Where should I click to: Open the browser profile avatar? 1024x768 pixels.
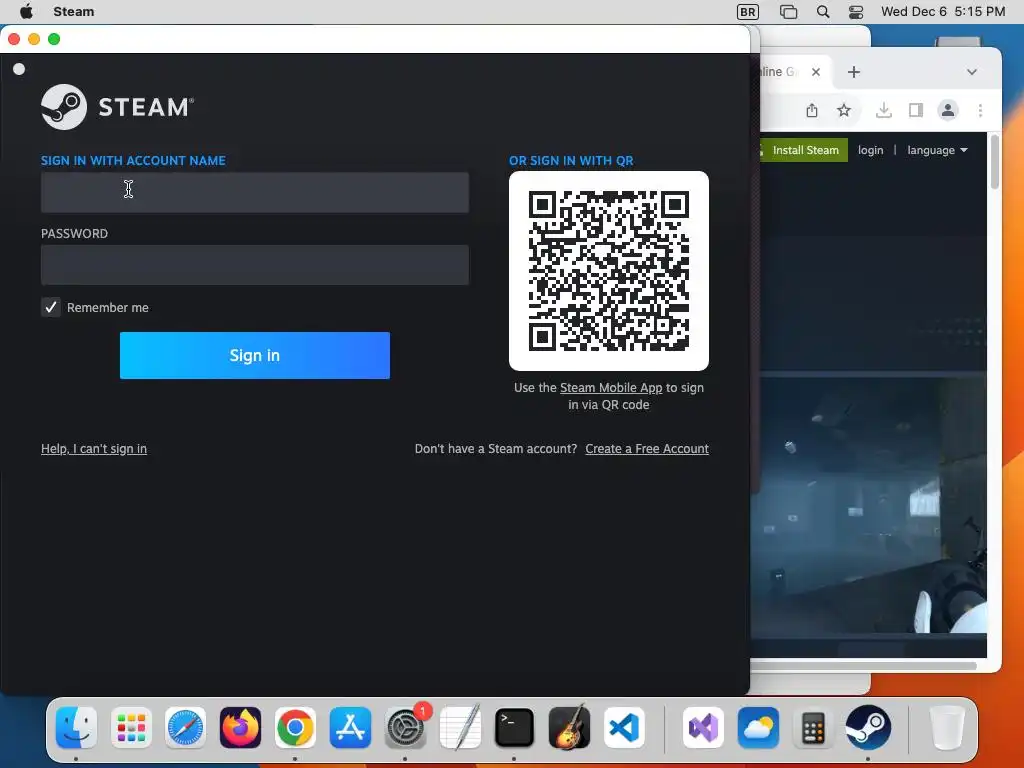pyautogui.click(x=948, y=110)
